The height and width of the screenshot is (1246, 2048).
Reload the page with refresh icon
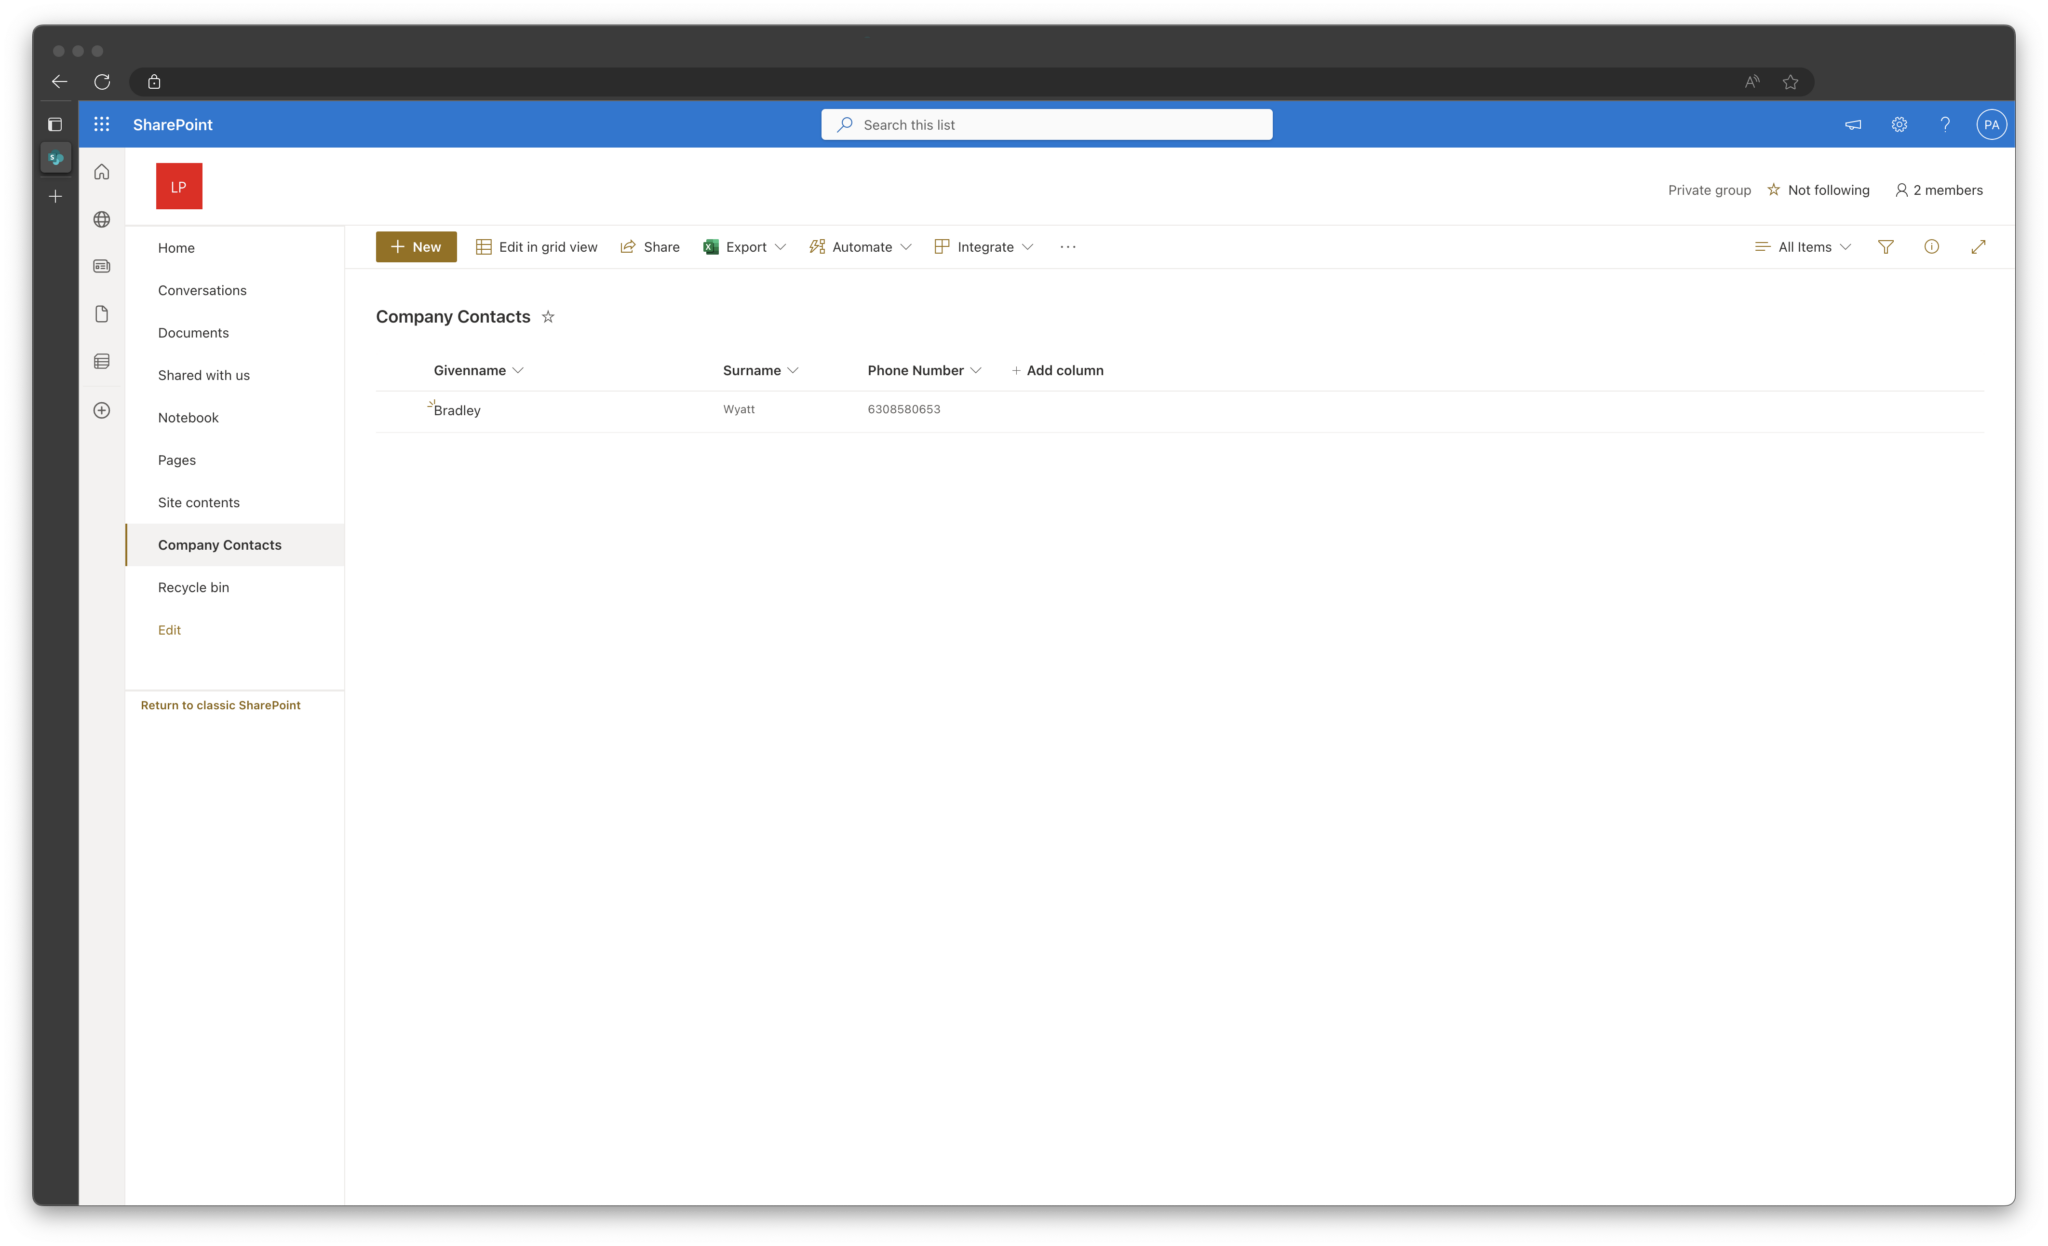point(102,82)
